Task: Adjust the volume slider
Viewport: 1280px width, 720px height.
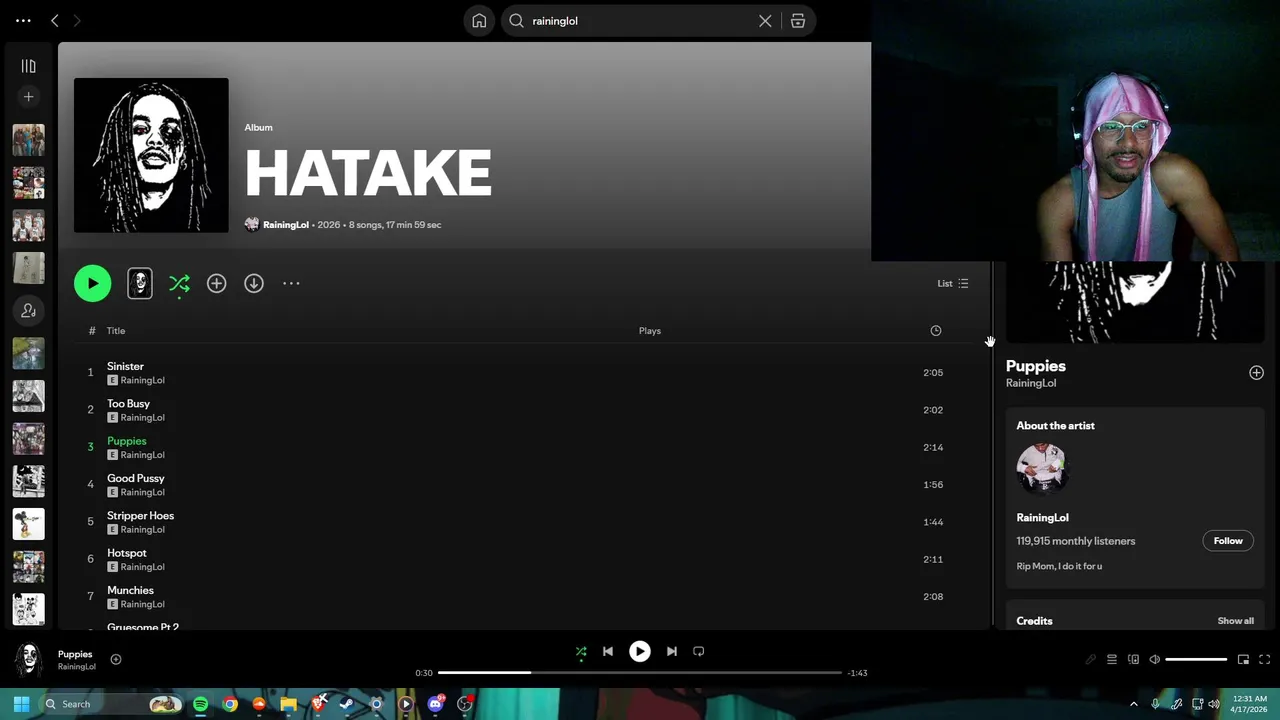Action: [x=1196, y=660]
